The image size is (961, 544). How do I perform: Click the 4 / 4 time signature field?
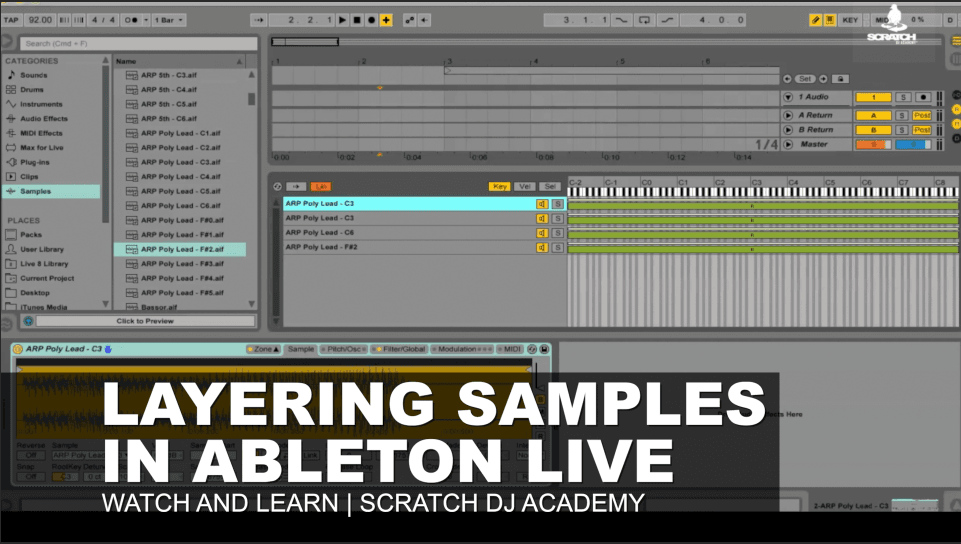pyautogui.click(x=104, y=20)
